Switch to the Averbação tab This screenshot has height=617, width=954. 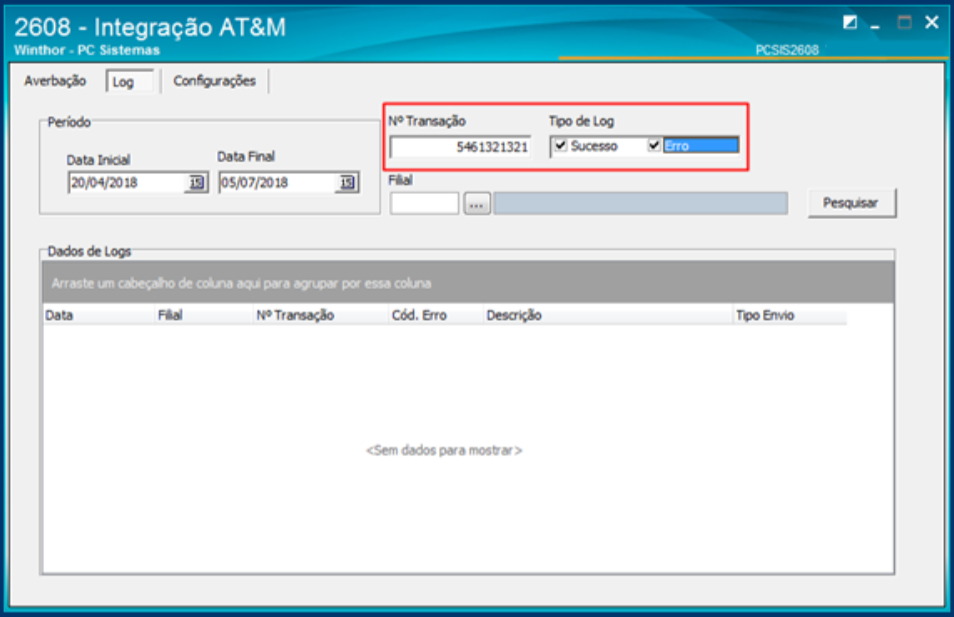(55, 81)
